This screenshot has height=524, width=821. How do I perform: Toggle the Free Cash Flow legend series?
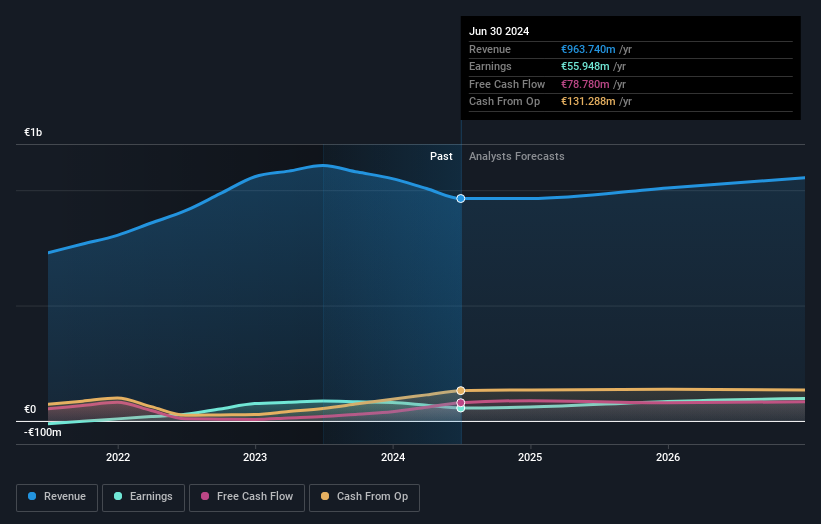click(247, 497)
